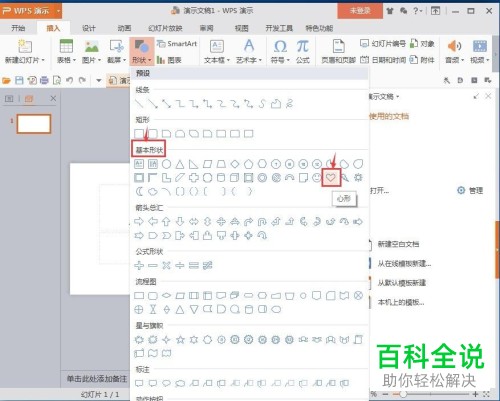Image resolution: width=500 pixels, height=401 pixels.
Task: Click 从在线模板新建... link
Action: click(404, 264)
